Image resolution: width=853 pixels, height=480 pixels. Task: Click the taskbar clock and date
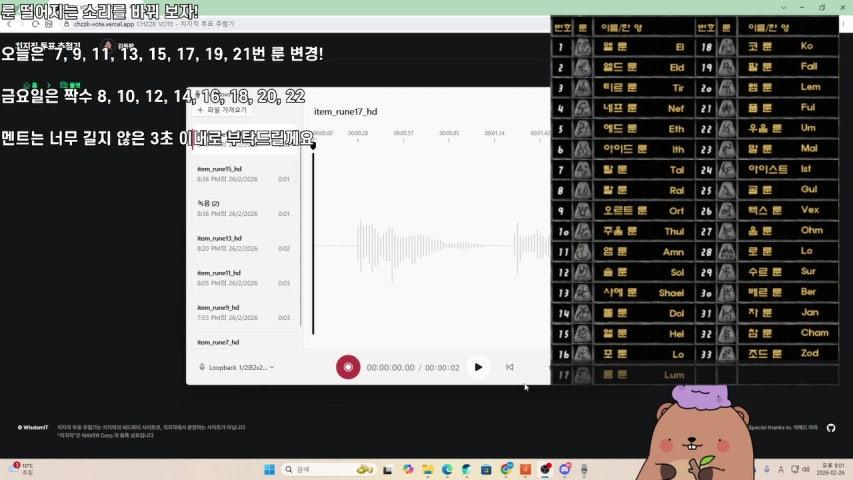(x=830, y=469)
